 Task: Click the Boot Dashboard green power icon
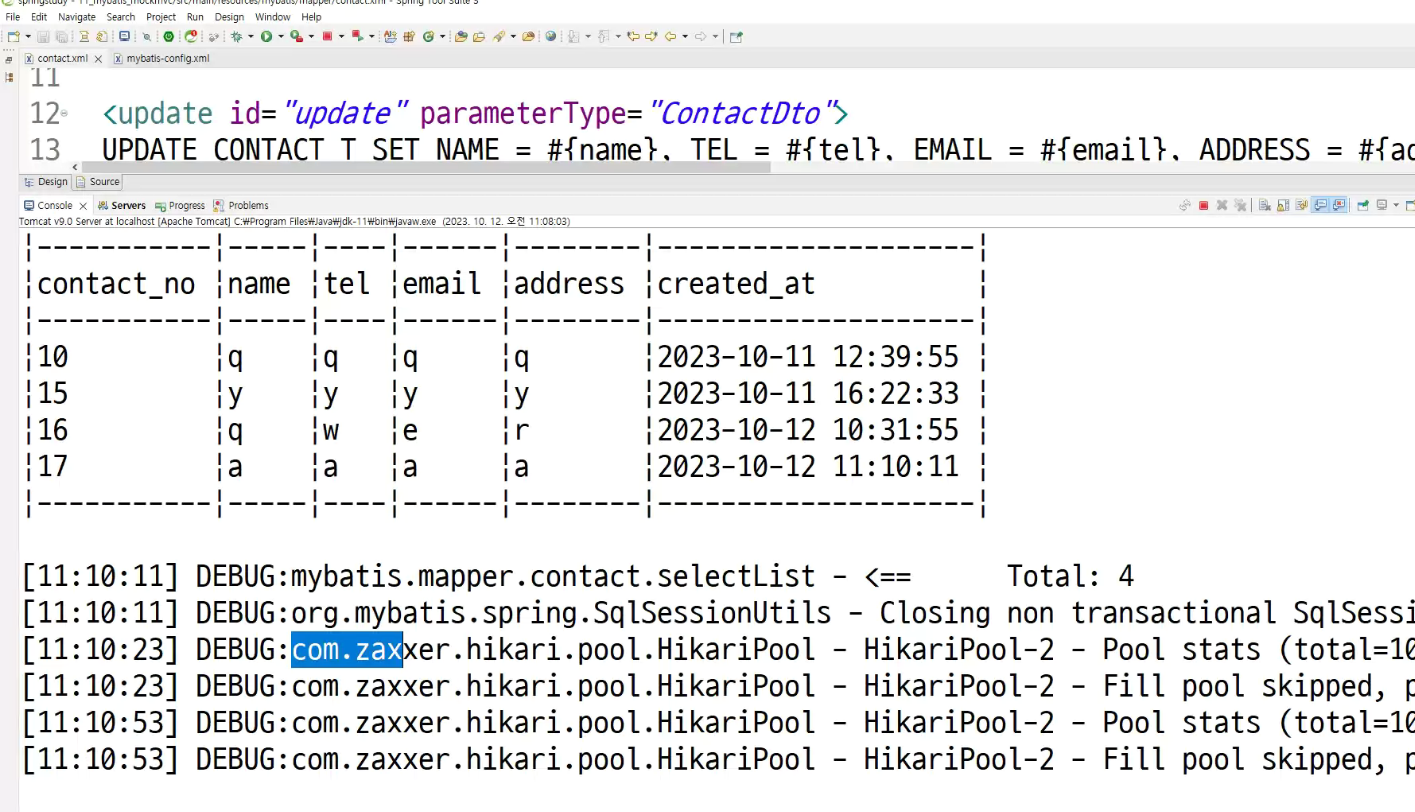[x=168, y=36]
